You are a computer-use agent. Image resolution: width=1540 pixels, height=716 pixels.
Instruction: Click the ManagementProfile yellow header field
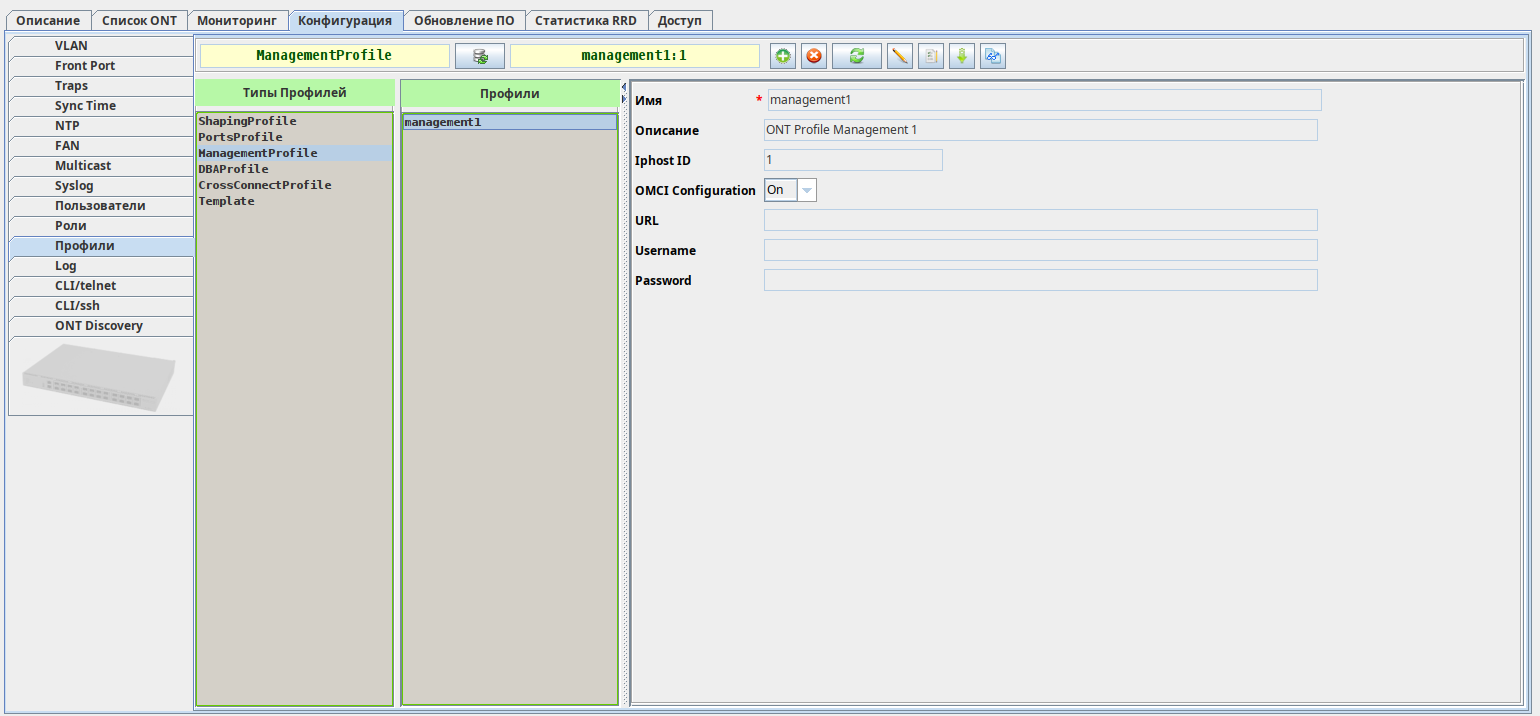324,56
